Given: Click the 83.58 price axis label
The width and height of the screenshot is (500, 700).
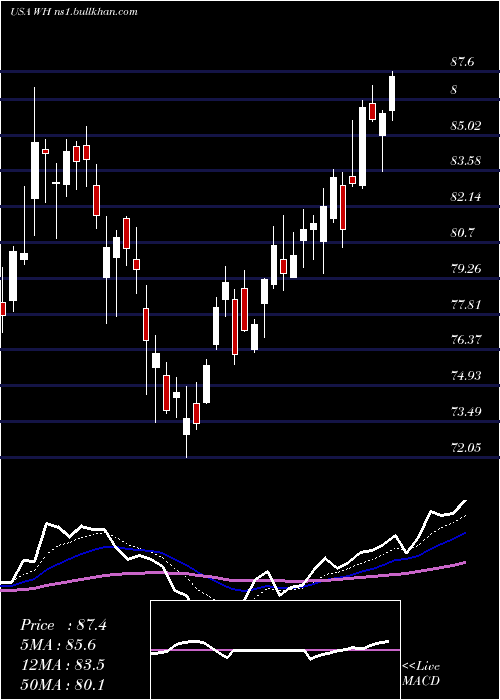Looking at the screenshot, I should click(x=466, y=160).
